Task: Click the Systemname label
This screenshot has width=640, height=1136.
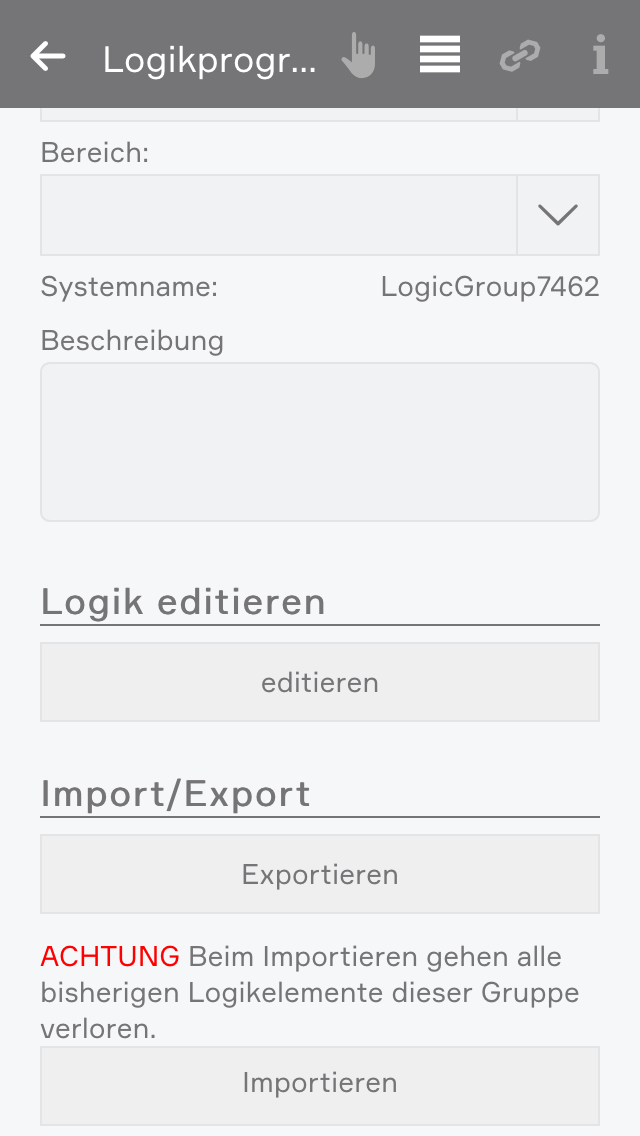Action: coord(129,288)
